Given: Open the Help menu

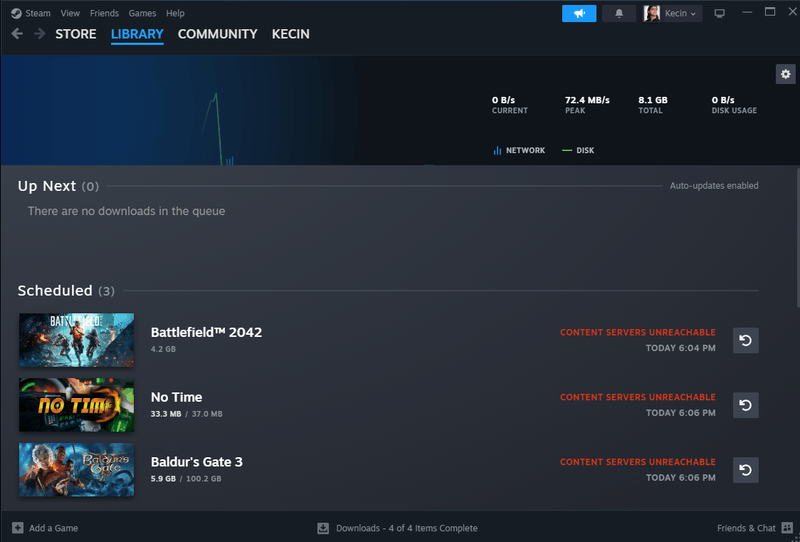Looking at the screenshot, I should [x=175, y=13].
